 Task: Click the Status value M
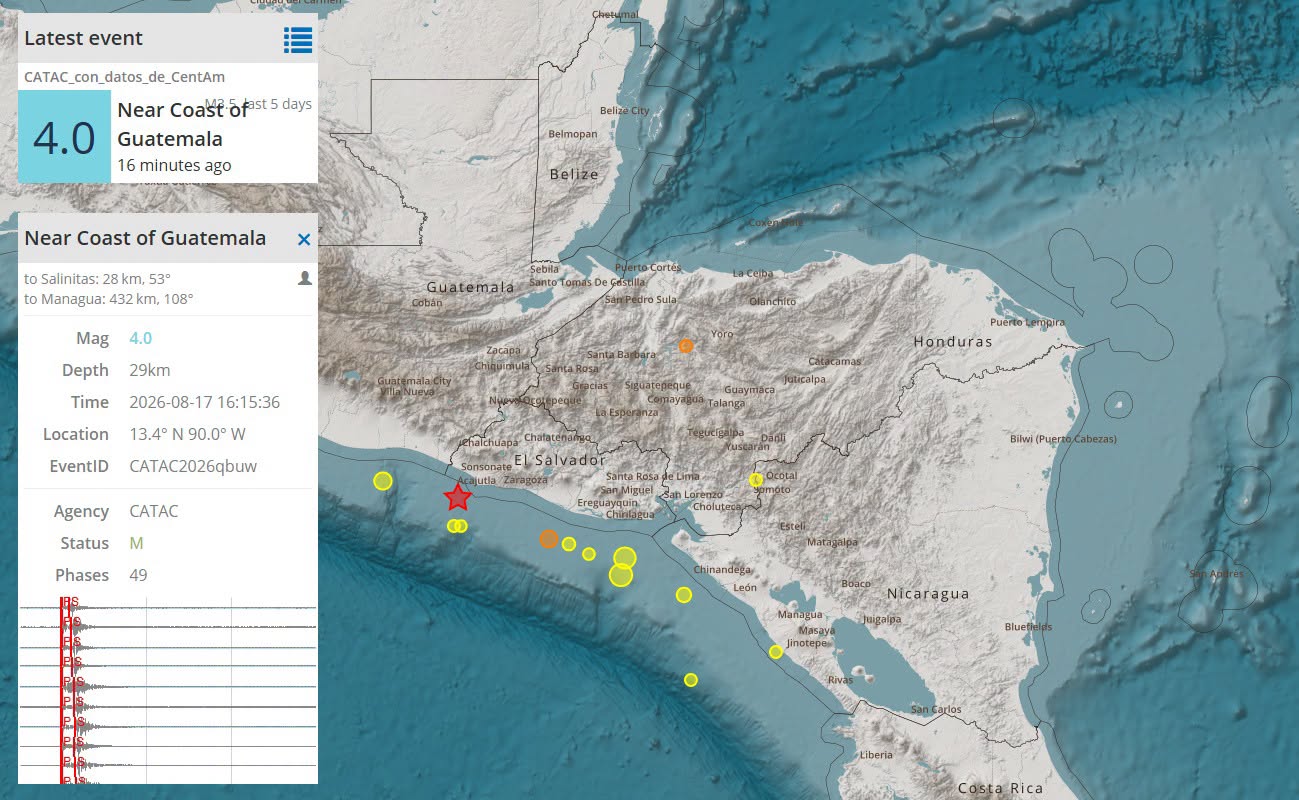pyautogui.click(x=136, y=543)
